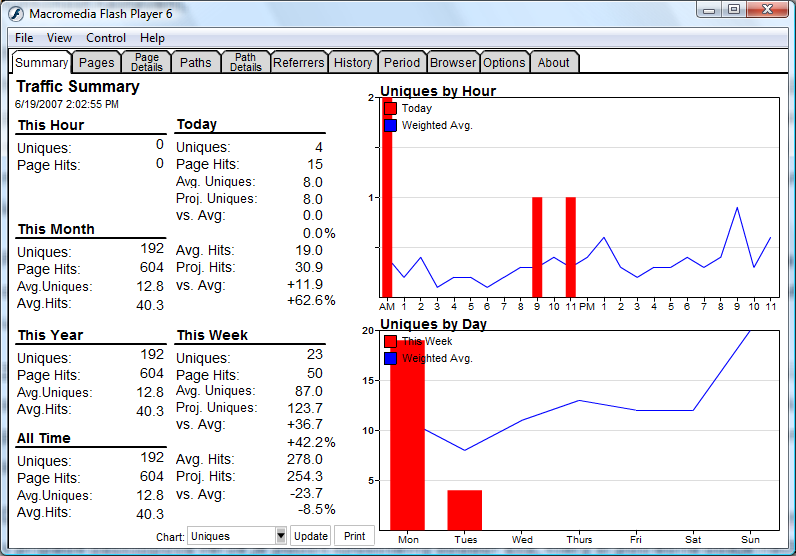Image resolution: width=796 pixels, height=556 pixels.
Task: Show the History tab
Action: [353, 62]
